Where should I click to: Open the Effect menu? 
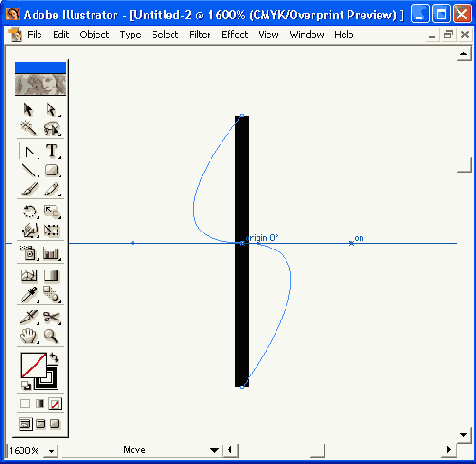235,35
